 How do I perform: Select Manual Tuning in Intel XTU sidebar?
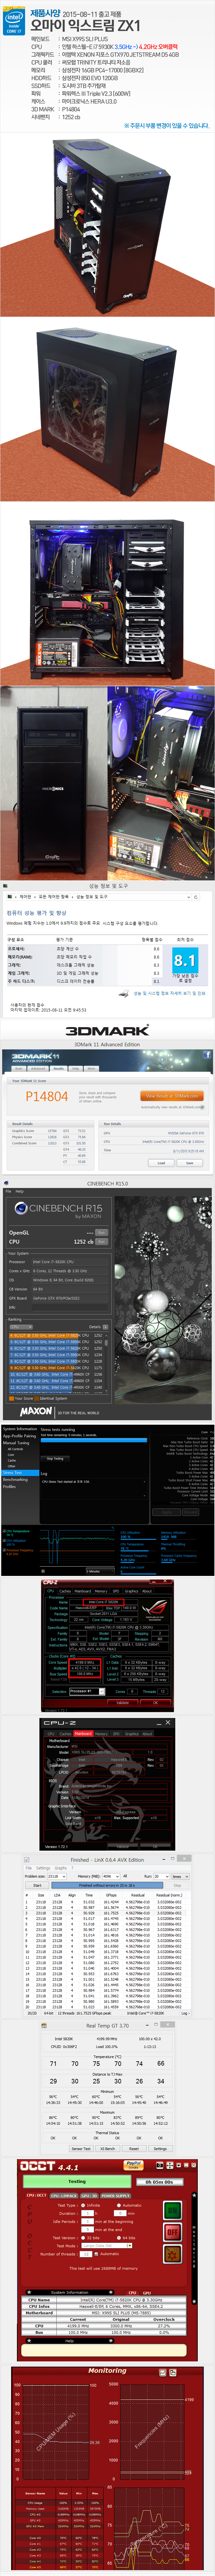[x=16, y=1443]
